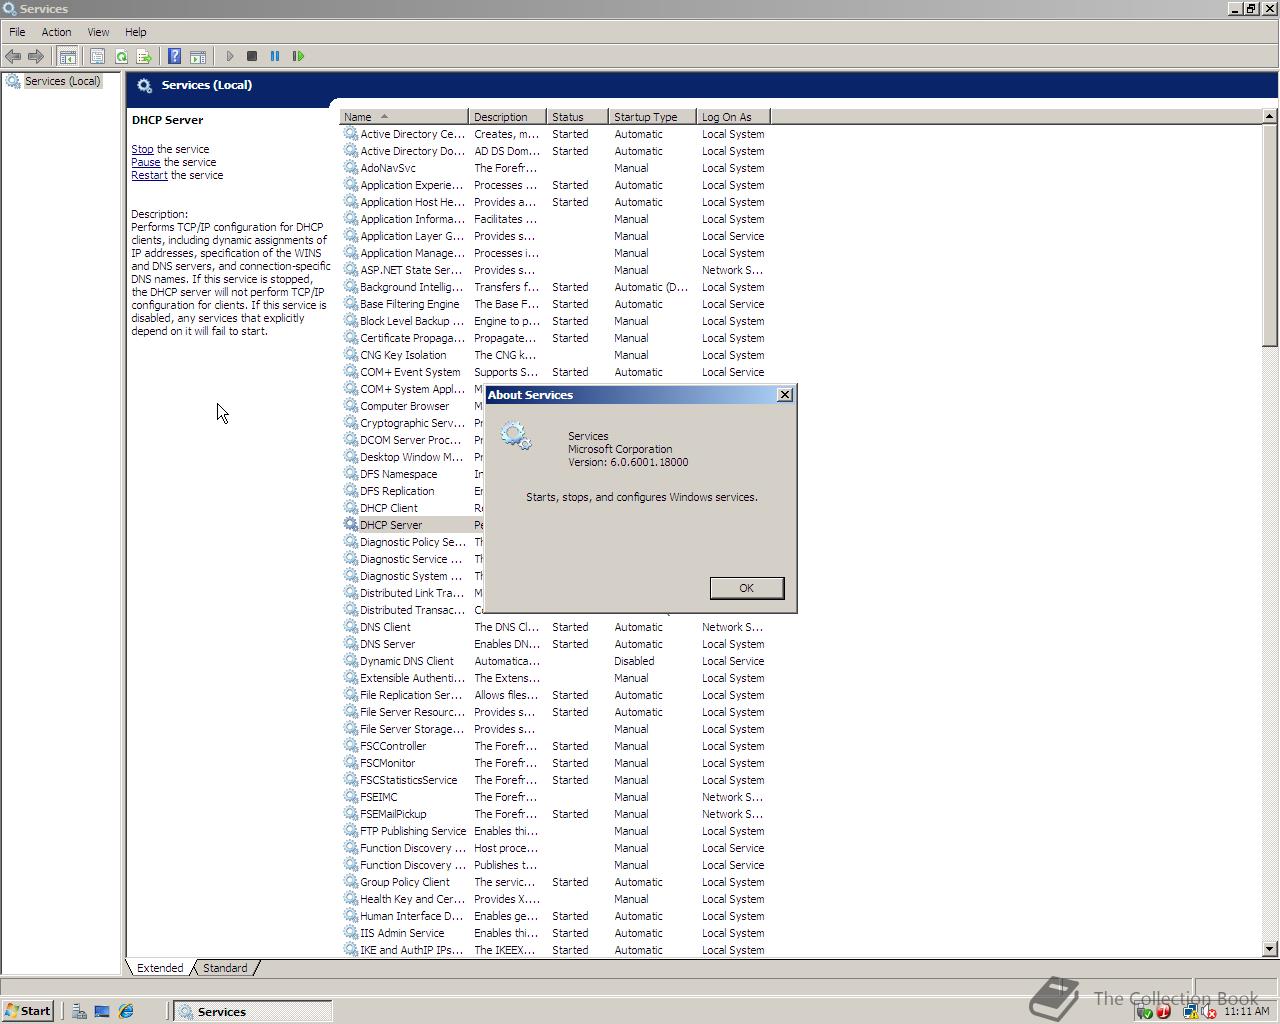Viewport: 1280px width, 1024px height.
Task: Select the FSCController service
Action: tap(393, 746)
